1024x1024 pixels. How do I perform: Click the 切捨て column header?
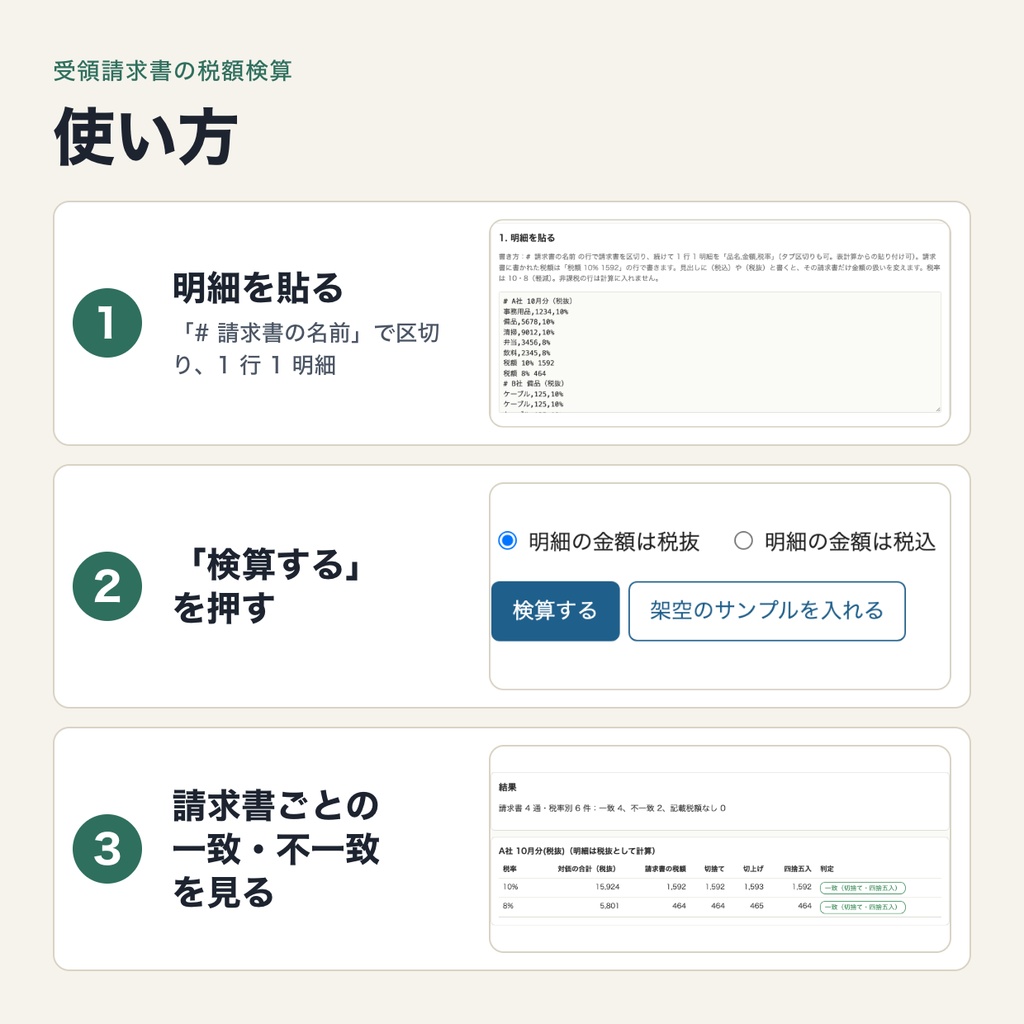coord(714,869)
